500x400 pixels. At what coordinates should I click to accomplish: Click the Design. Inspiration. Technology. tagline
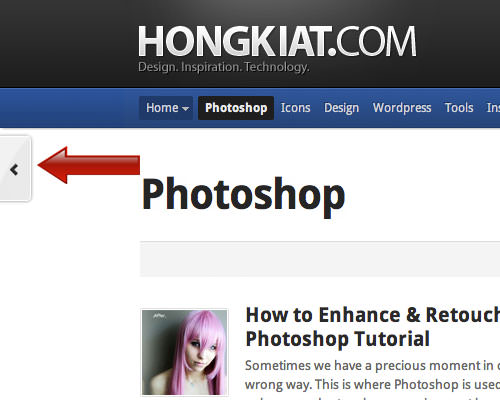[x=224, y=67]
